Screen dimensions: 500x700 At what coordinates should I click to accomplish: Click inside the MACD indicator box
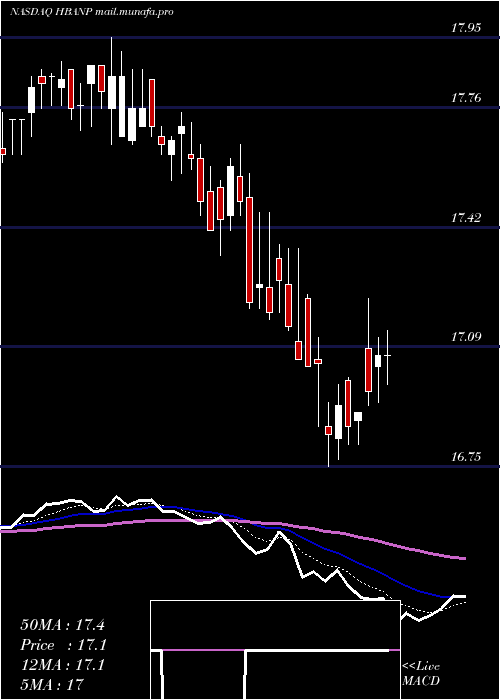[275, 650]
